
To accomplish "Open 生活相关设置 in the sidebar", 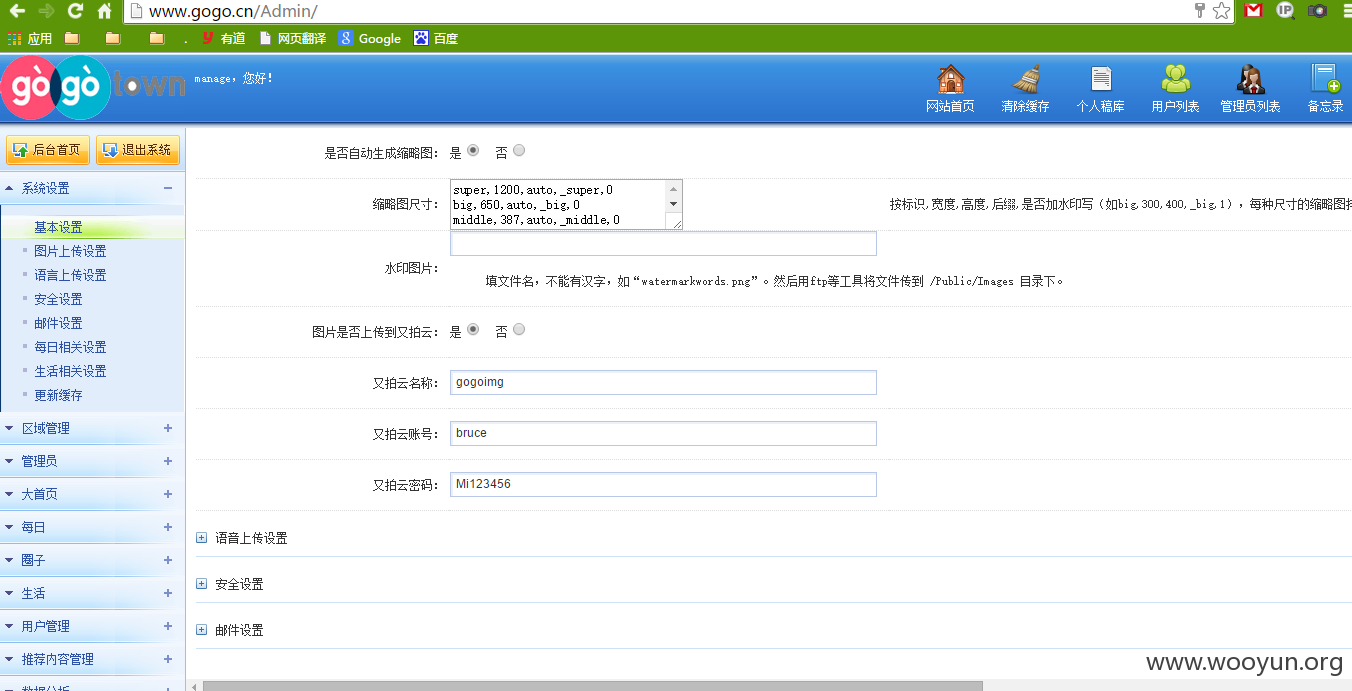I will point(70,371).
